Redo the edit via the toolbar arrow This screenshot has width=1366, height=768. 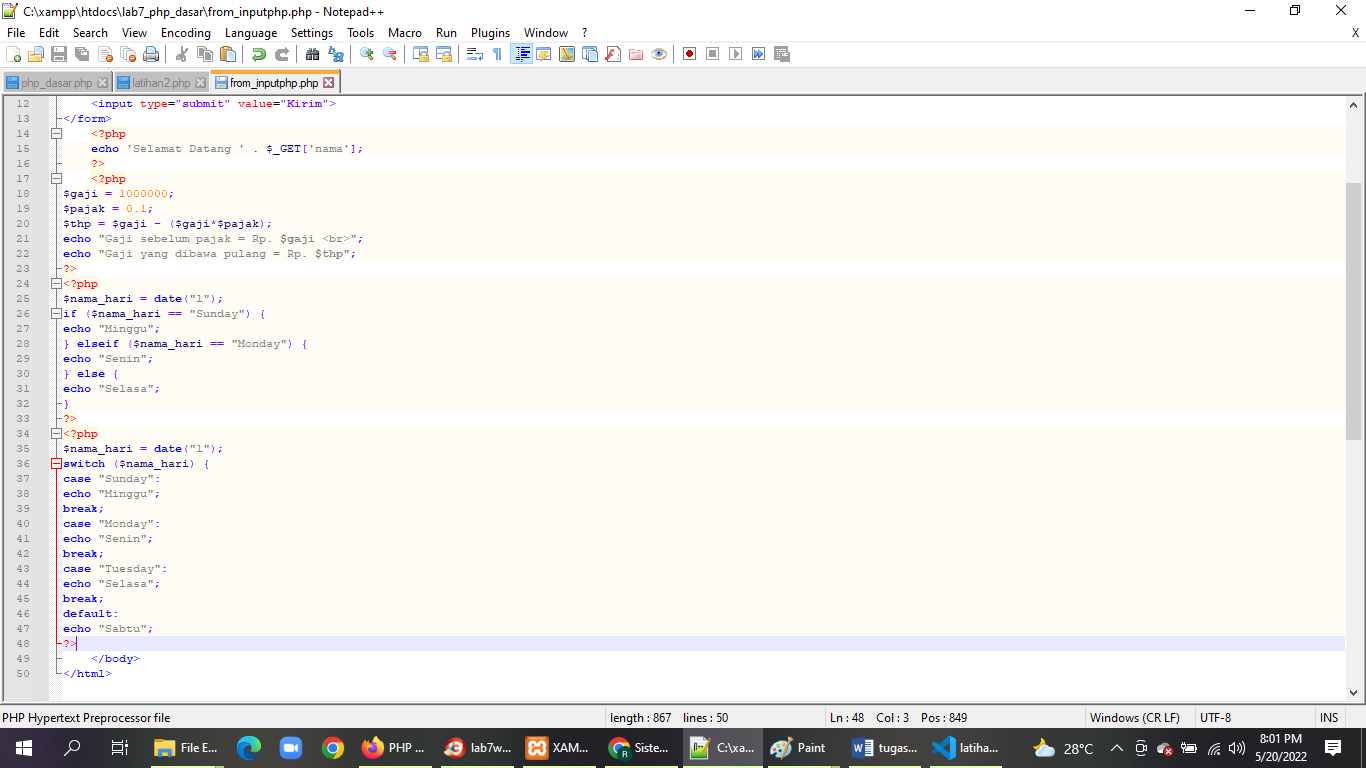(282, 54)
